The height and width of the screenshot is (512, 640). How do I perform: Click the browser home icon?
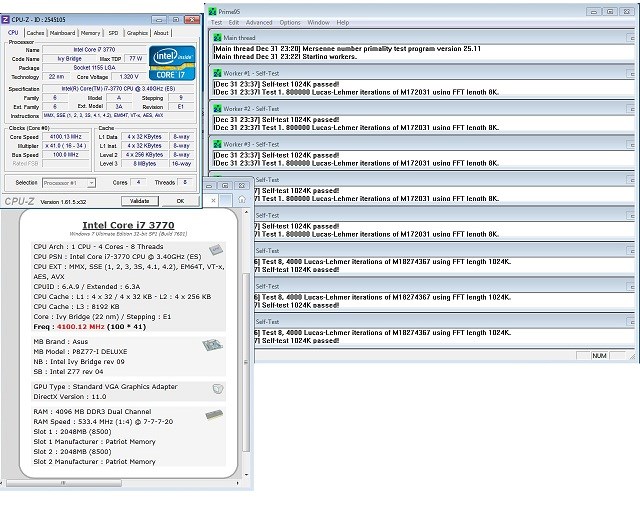[x=242, y=200]
